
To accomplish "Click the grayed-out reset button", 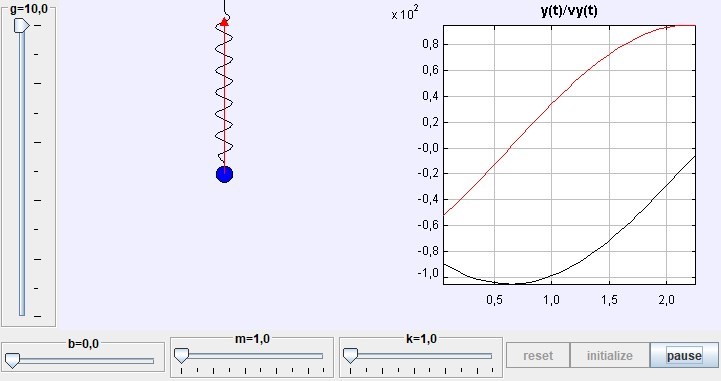I will [x=538, y=355].
